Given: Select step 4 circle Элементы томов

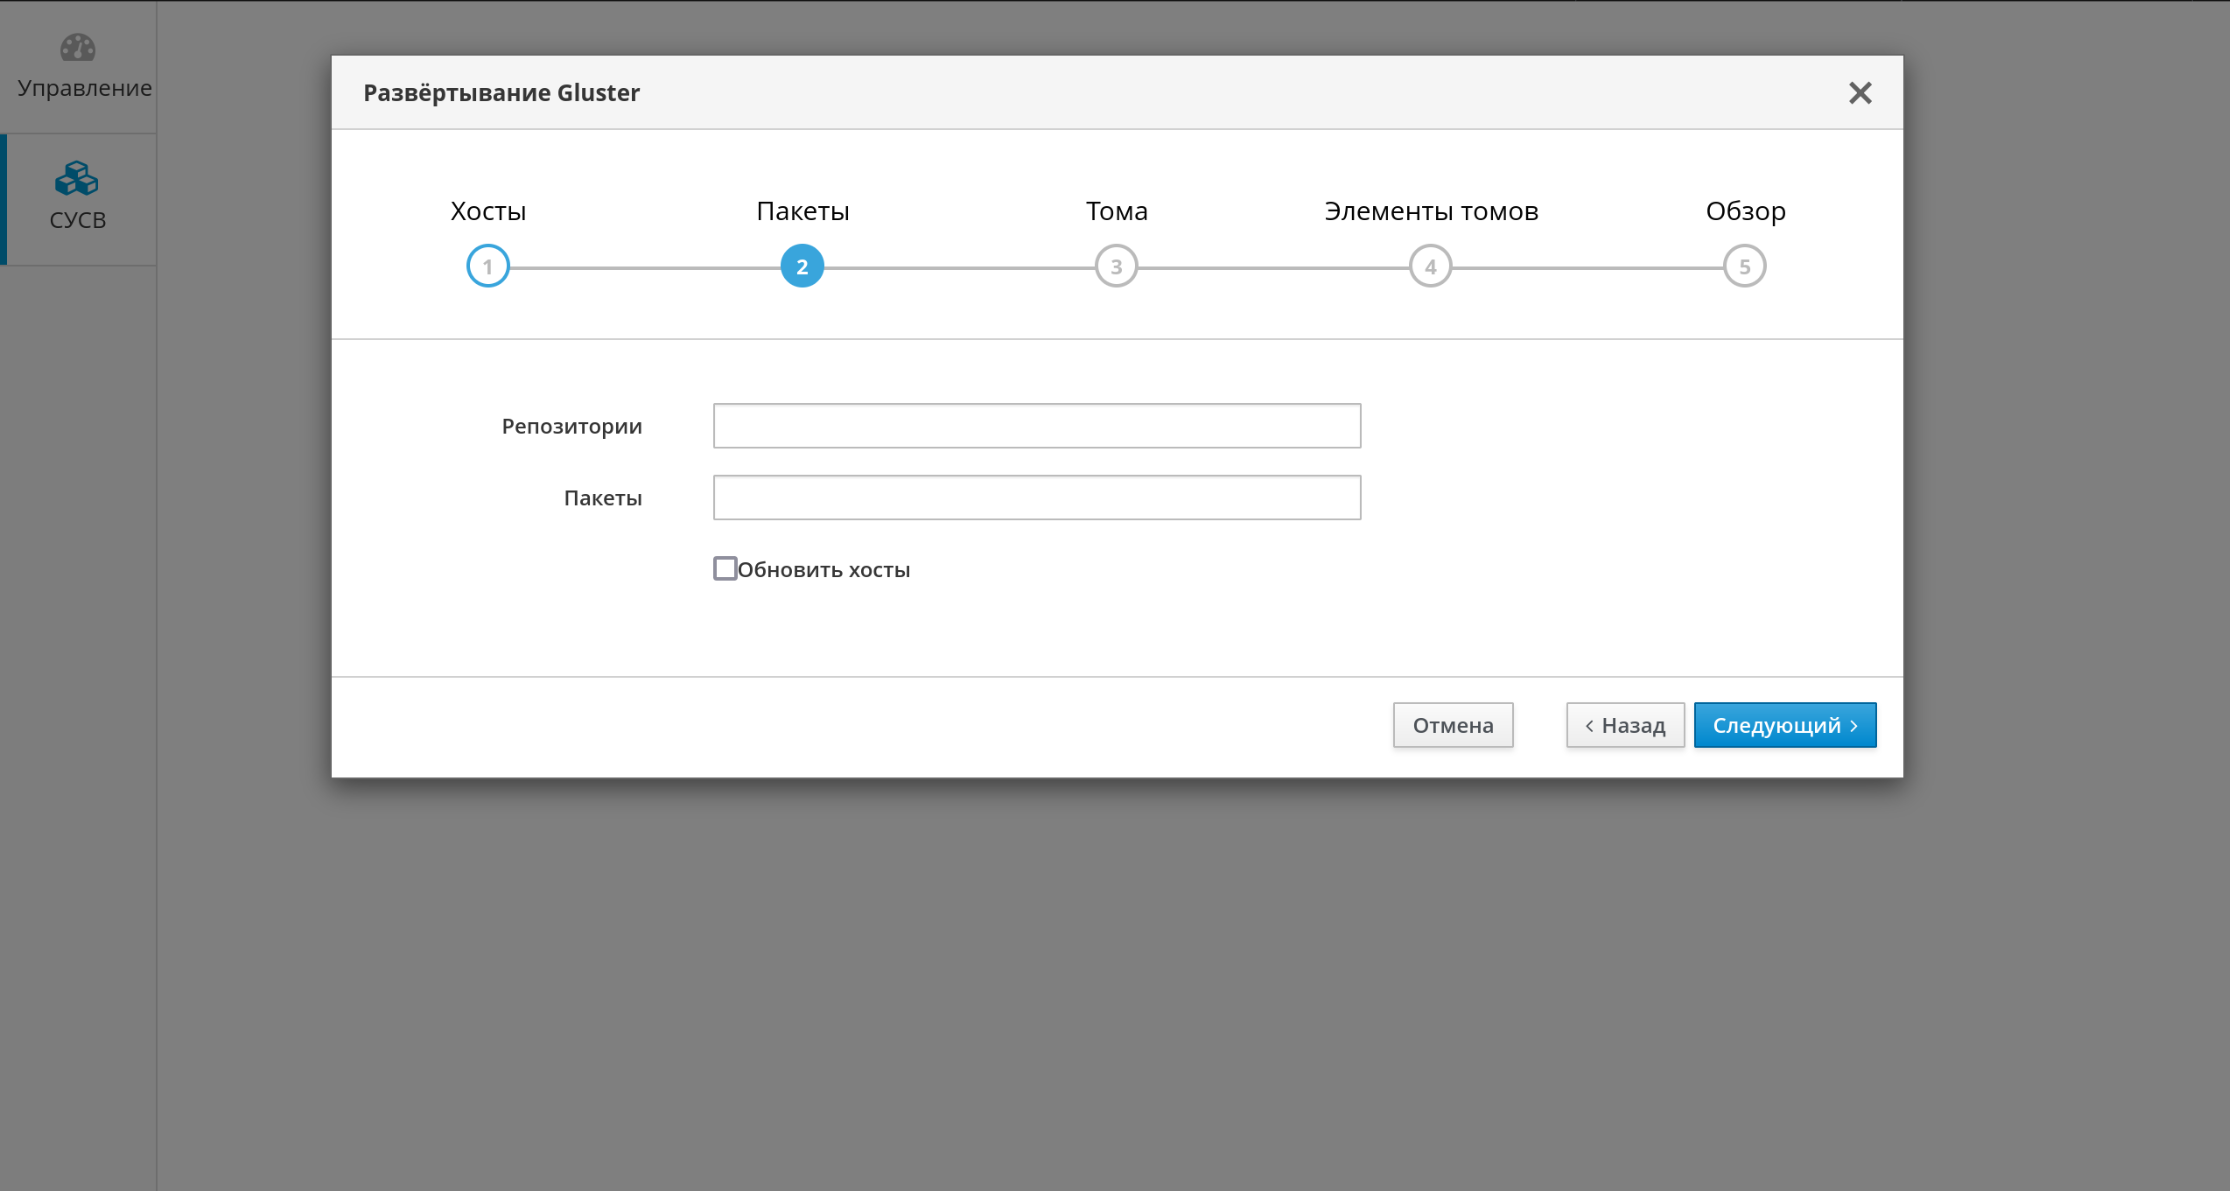Looking at the screenshot, I should [x=1430, y=266].
